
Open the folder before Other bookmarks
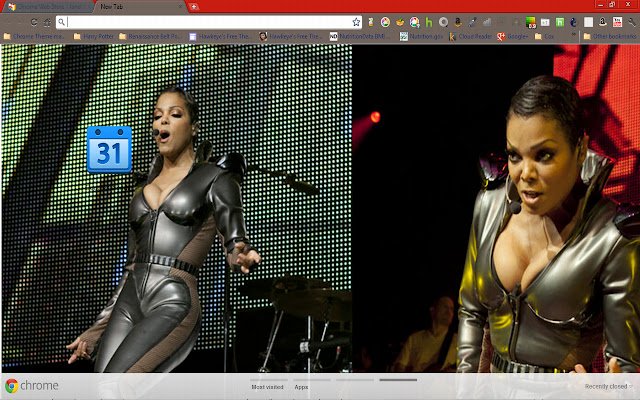tap(544, 36)
